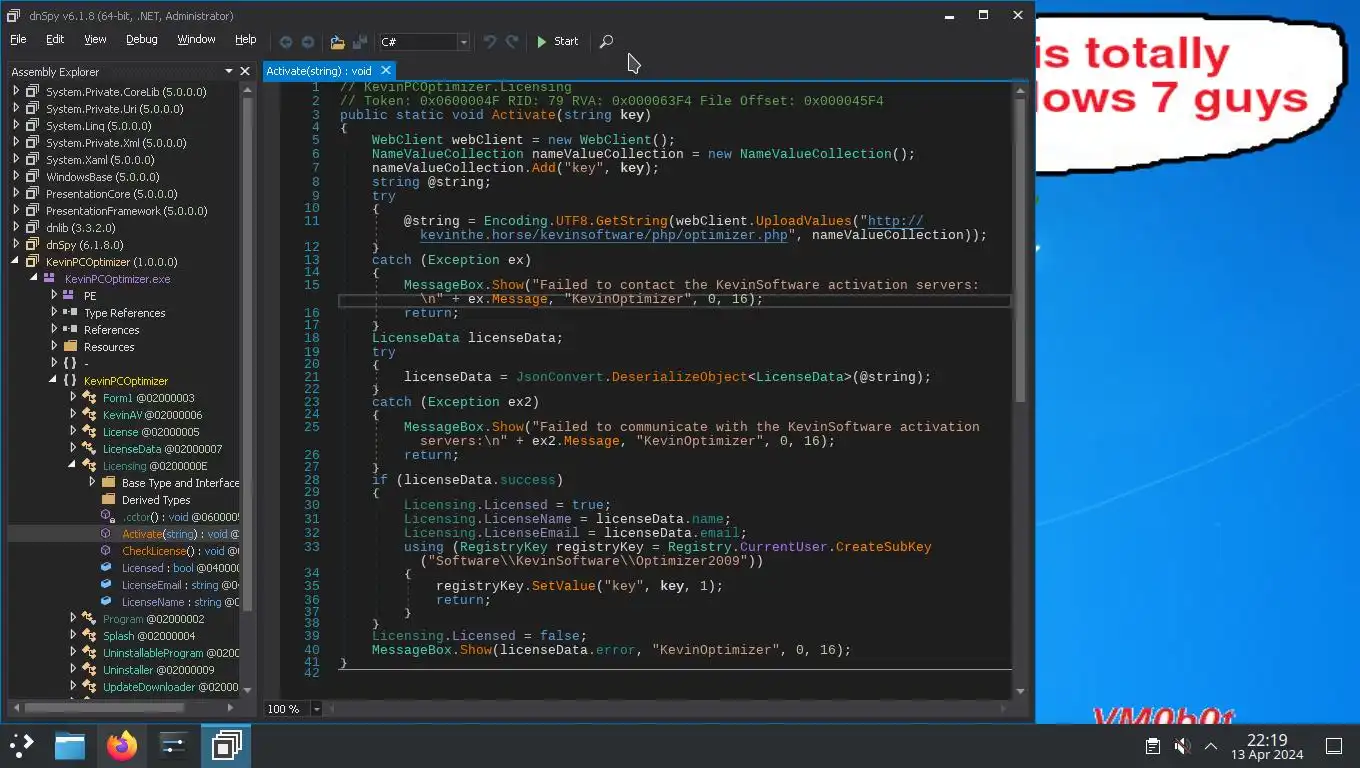Click the Navigate Backward arrow icon
The height and width of the screenshot is (768, 1360).
coord(286,42)
